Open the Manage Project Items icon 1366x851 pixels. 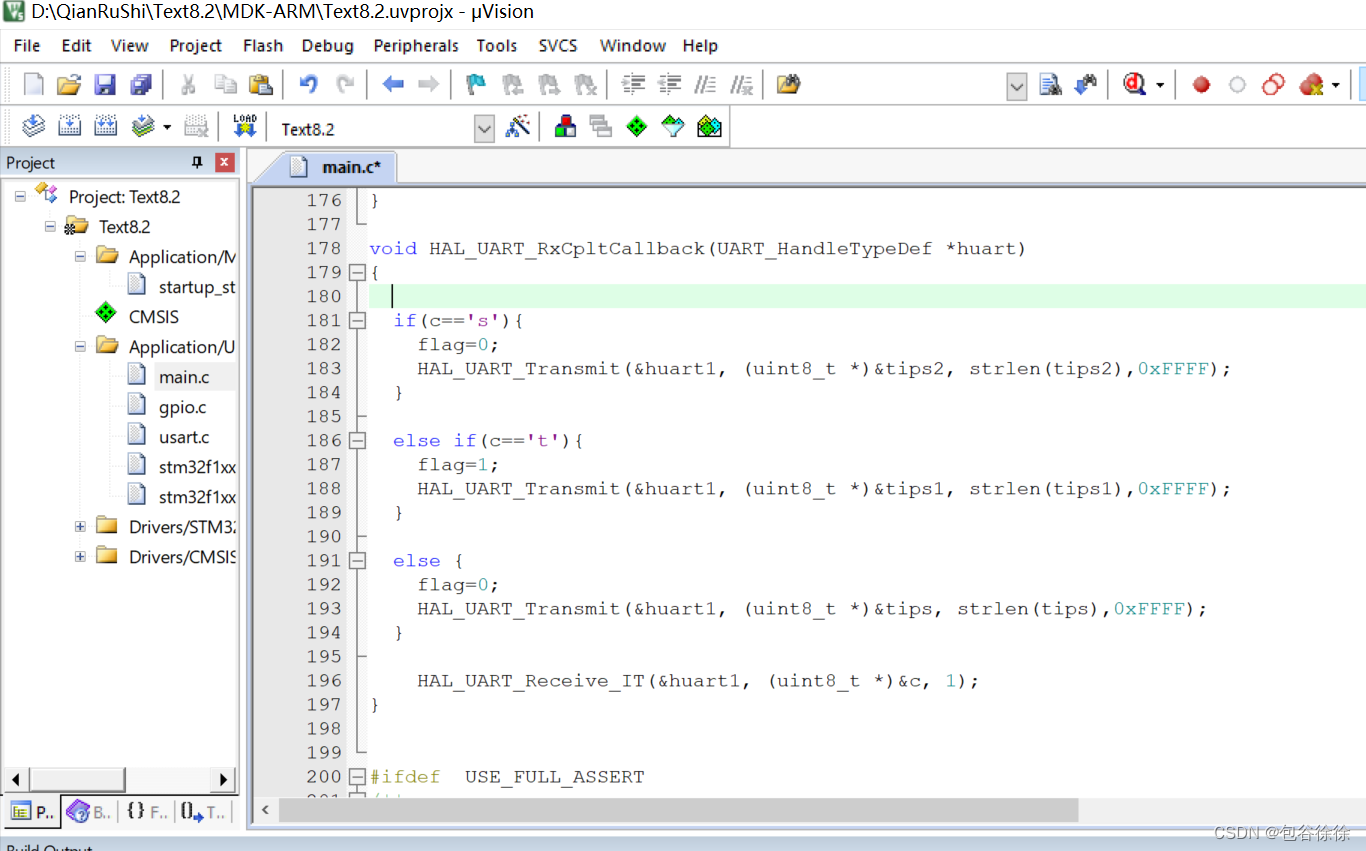[x=565, y=127]
